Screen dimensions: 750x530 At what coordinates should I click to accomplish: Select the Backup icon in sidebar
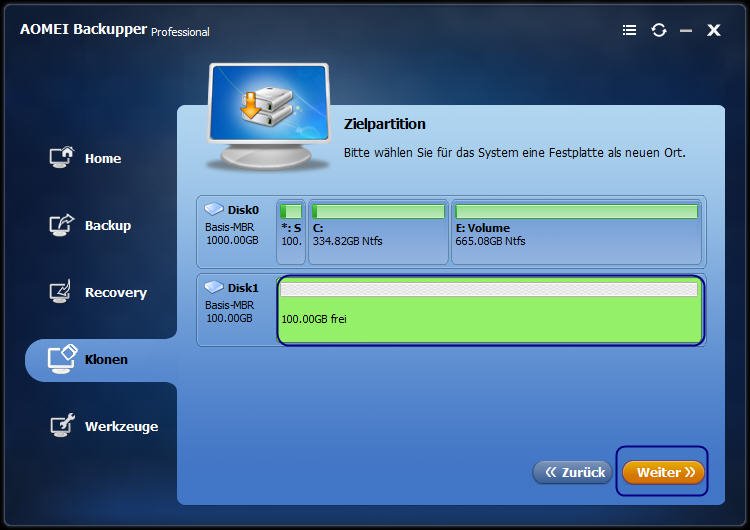[x=62, y=225]
